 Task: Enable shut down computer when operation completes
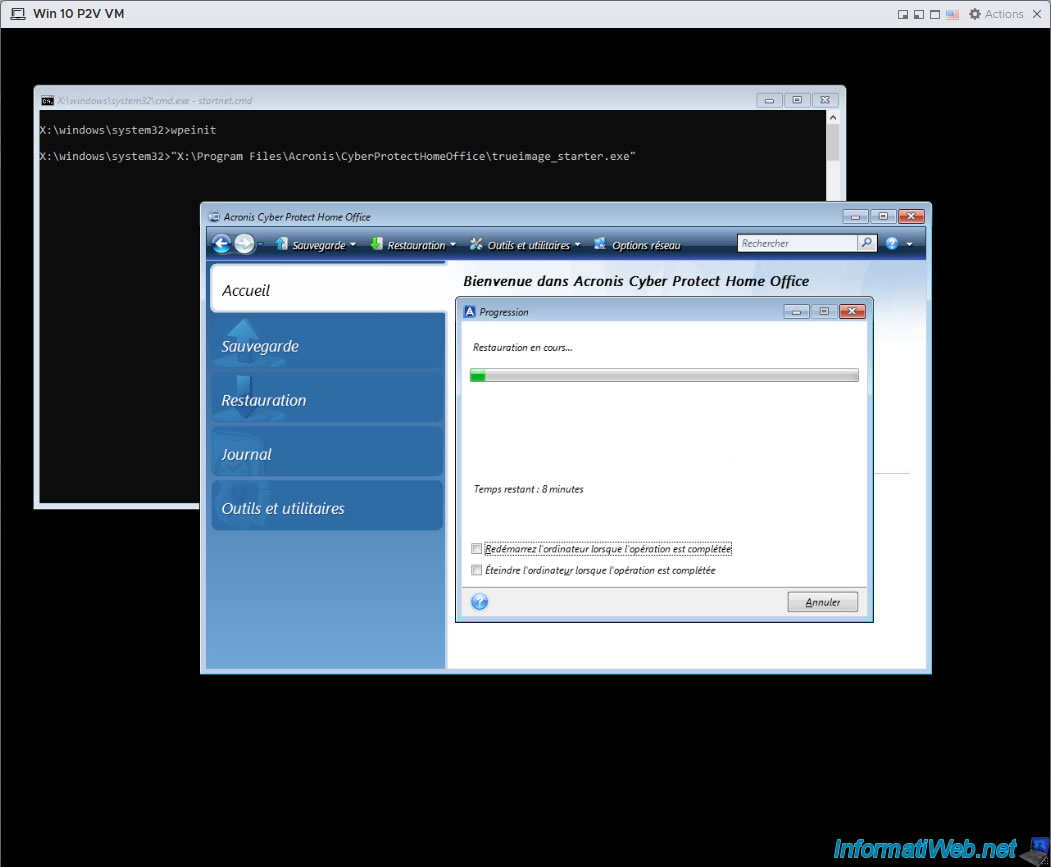477,570
